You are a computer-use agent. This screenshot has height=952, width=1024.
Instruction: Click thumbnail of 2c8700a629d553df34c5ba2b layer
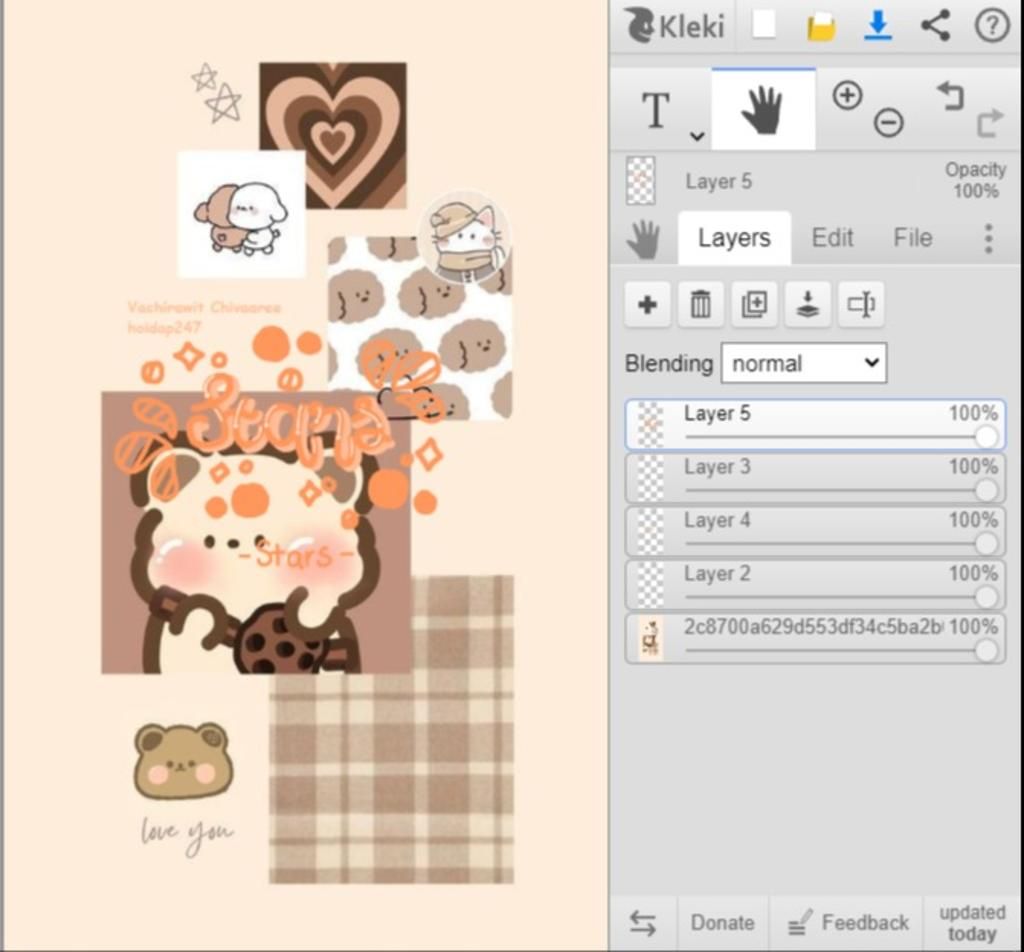tap(650, 639)
